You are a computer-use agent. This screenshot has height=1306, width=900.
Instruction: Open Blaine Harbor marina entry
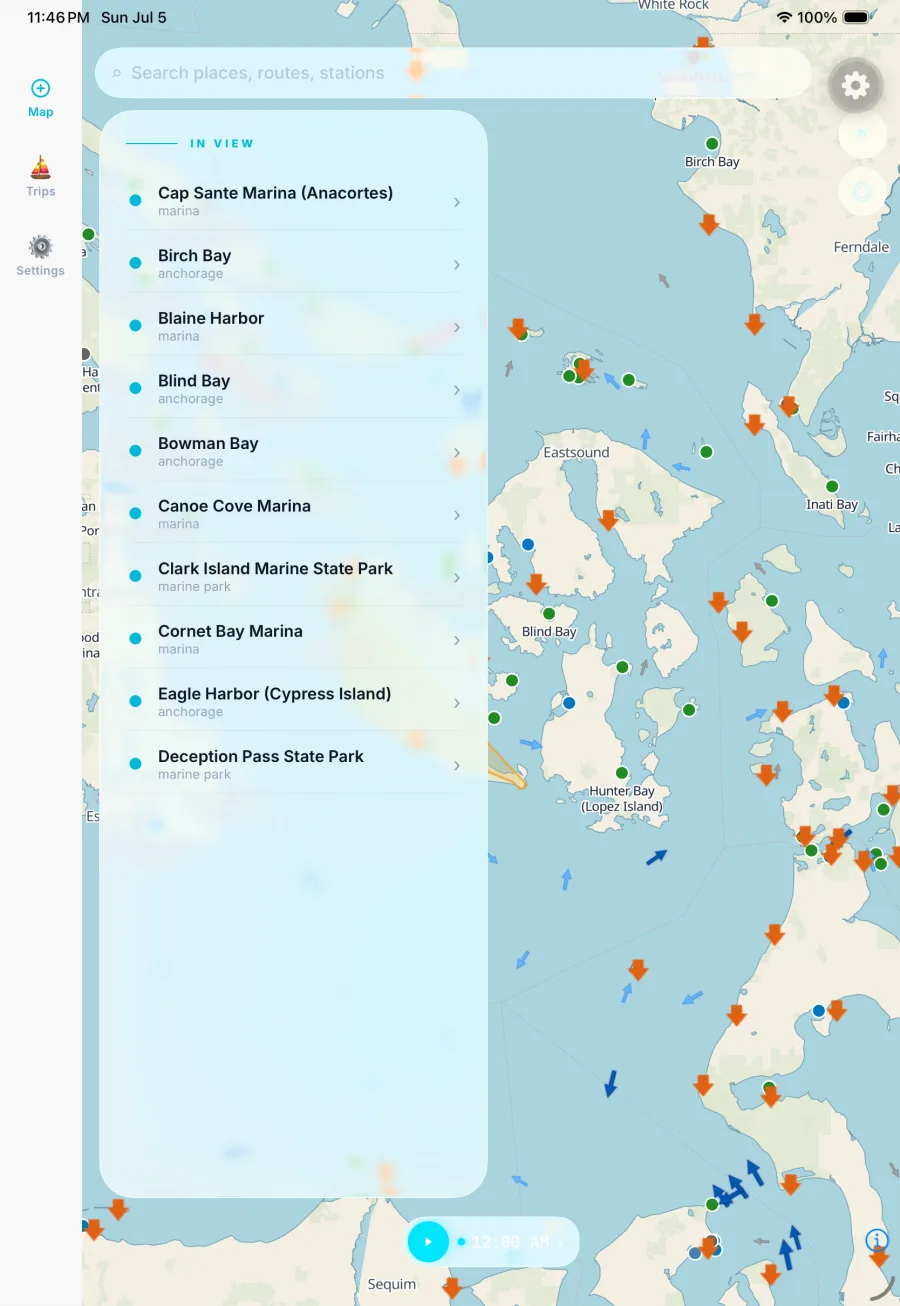pyautogui.click(x=294, y=325)
